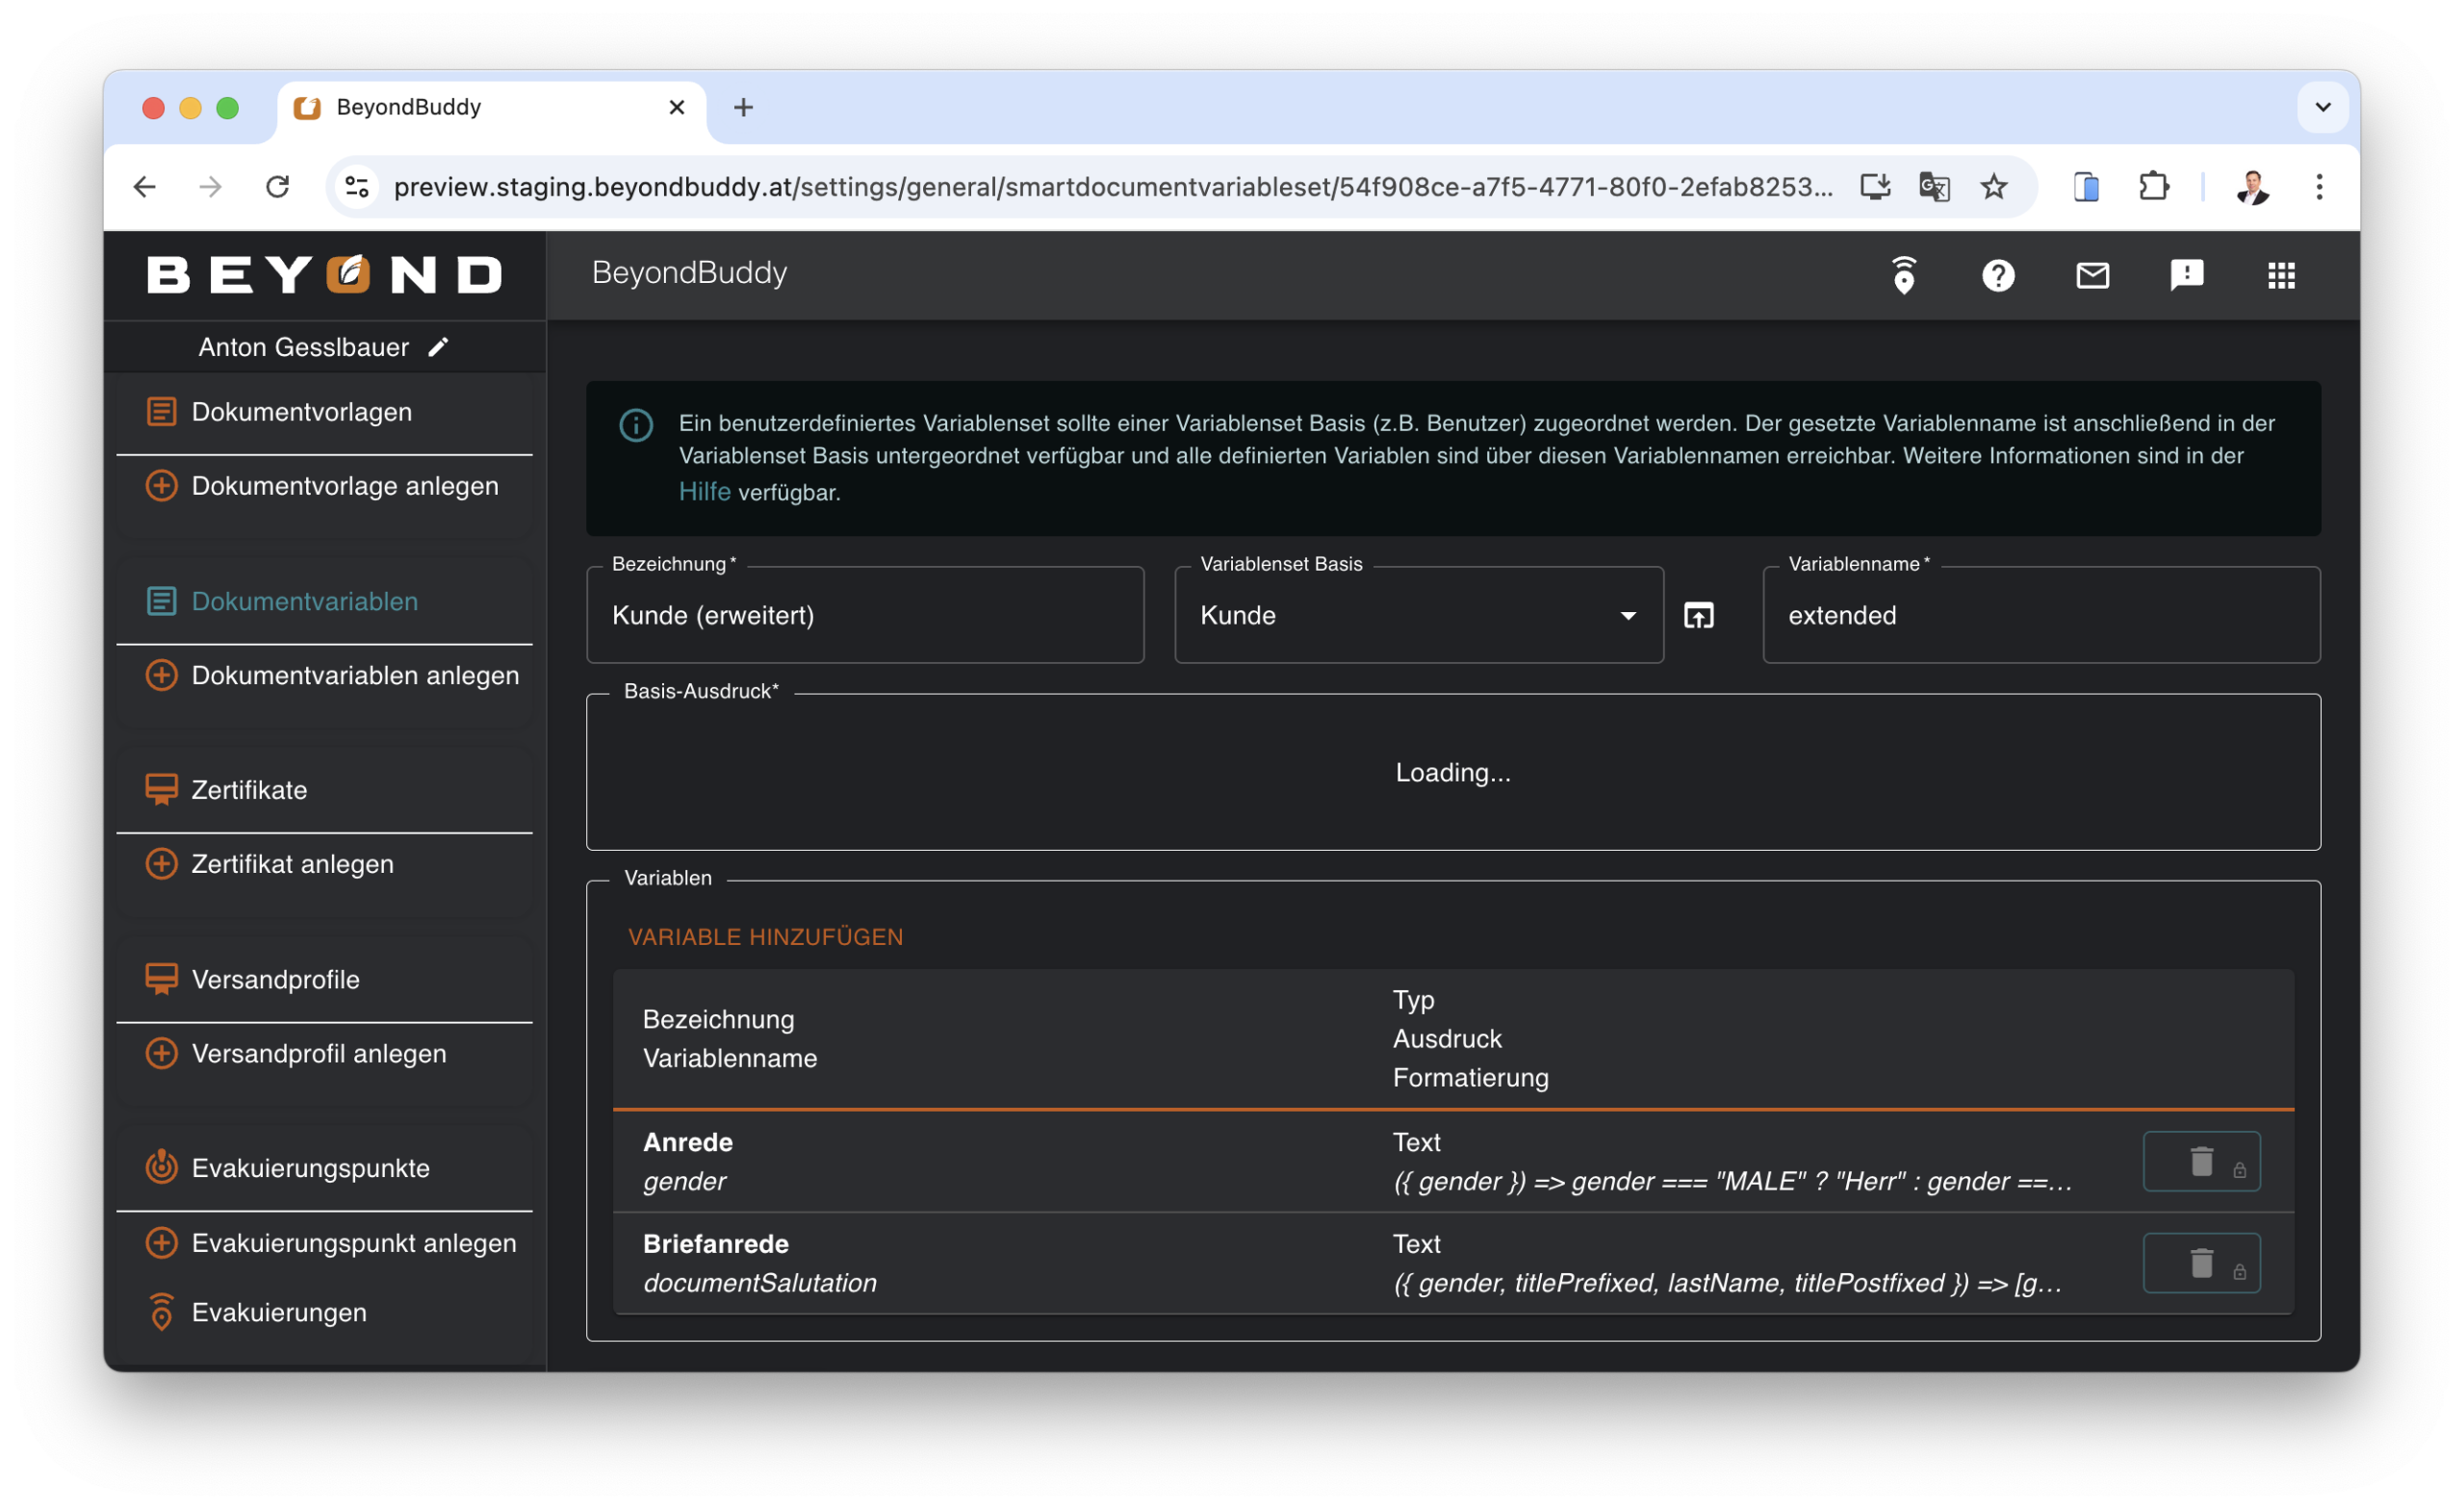Open the Chrome tab search chevron
Viewport: 2464px width, 1509px height.
pyautogui.click(x=2322, y=107)
